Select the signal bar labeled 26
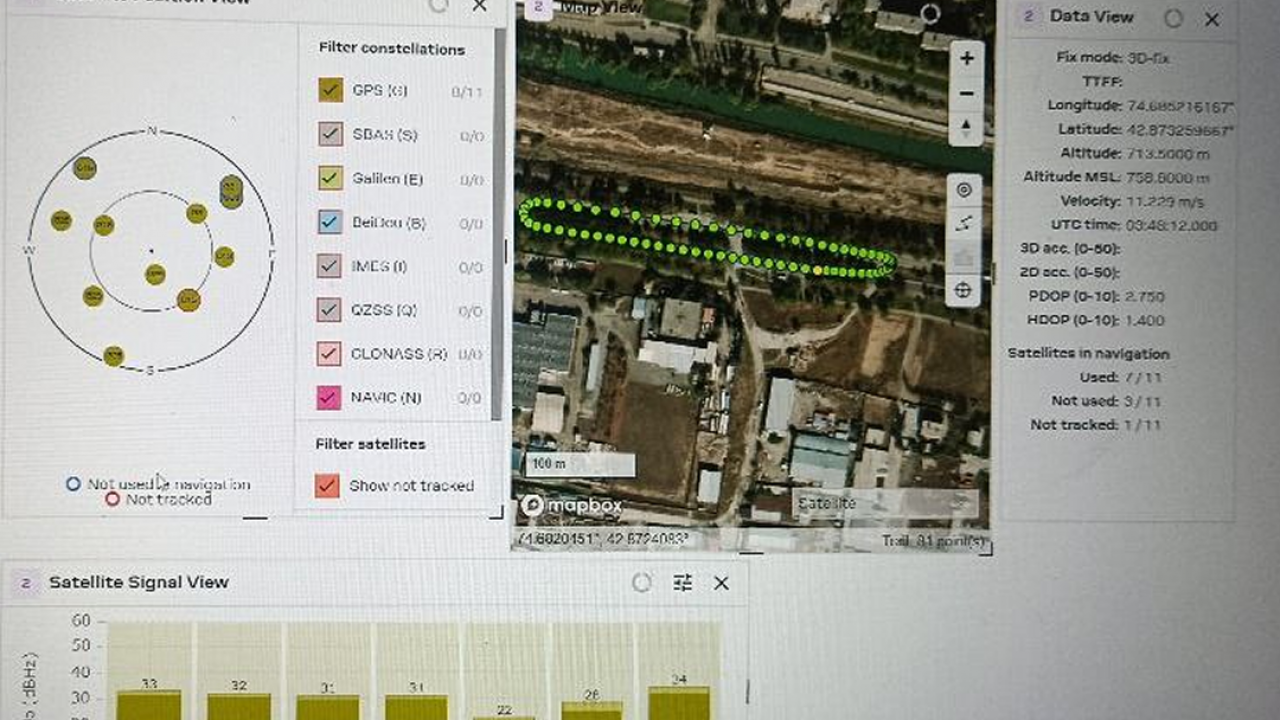The width and height of the screenshot is (1280, 720). (592, 710)
